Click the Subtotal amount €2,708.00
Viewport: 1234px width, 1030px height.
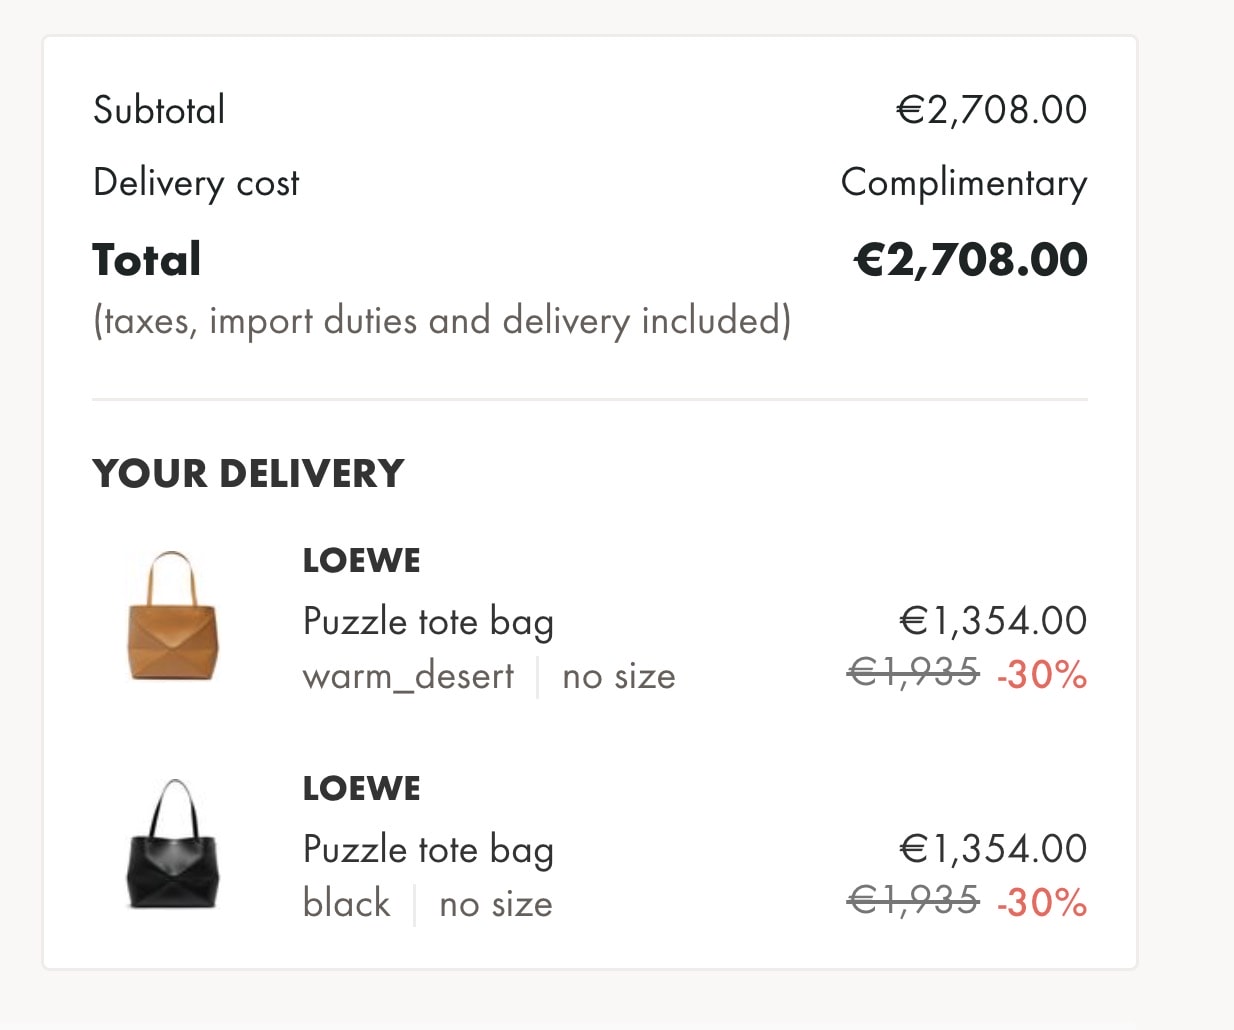pos(991,110)
